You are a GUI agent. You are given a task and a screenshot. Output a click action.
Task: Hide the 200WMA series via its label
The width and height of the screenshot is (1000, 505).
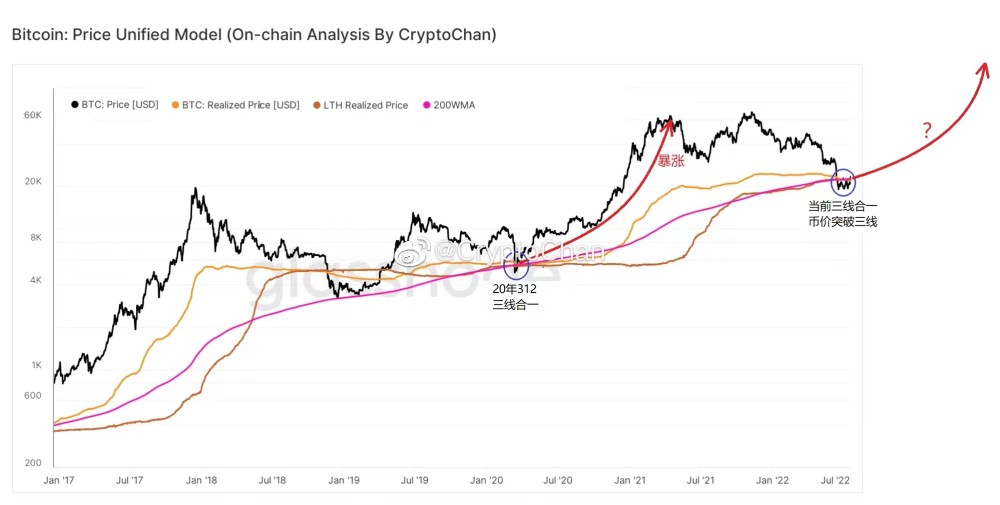click(x=454, y=105)
